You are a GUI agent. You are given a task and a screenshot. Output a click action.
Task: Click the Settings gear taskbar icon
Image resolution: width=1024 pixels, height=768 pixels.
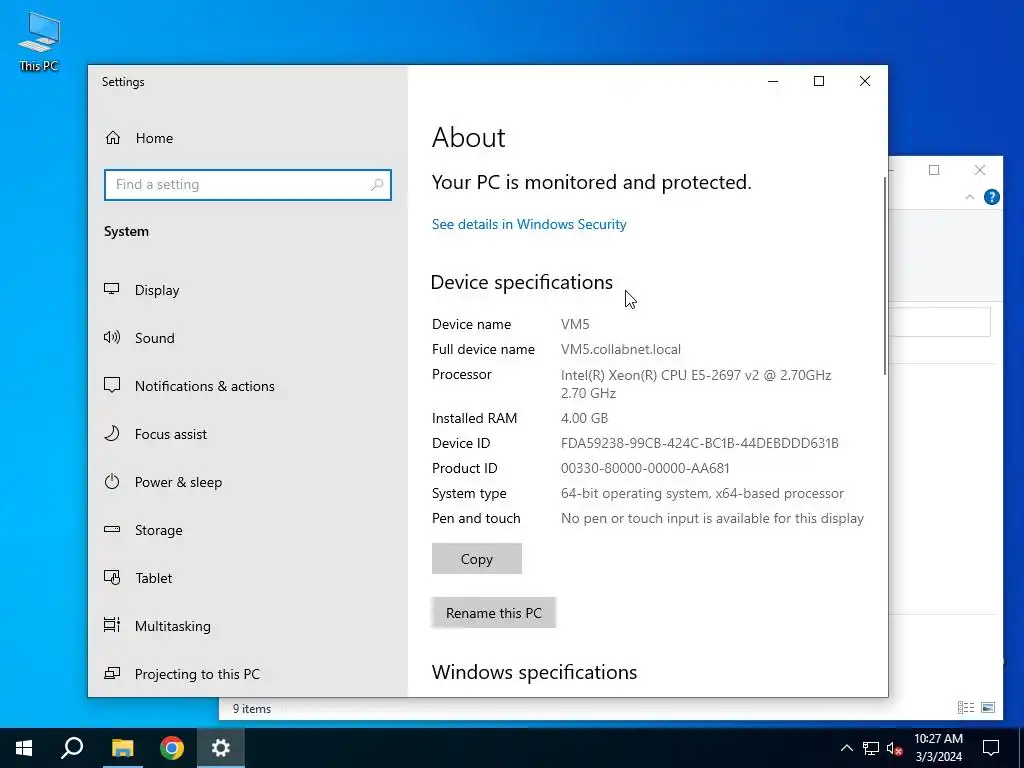[x=221, y=748]
